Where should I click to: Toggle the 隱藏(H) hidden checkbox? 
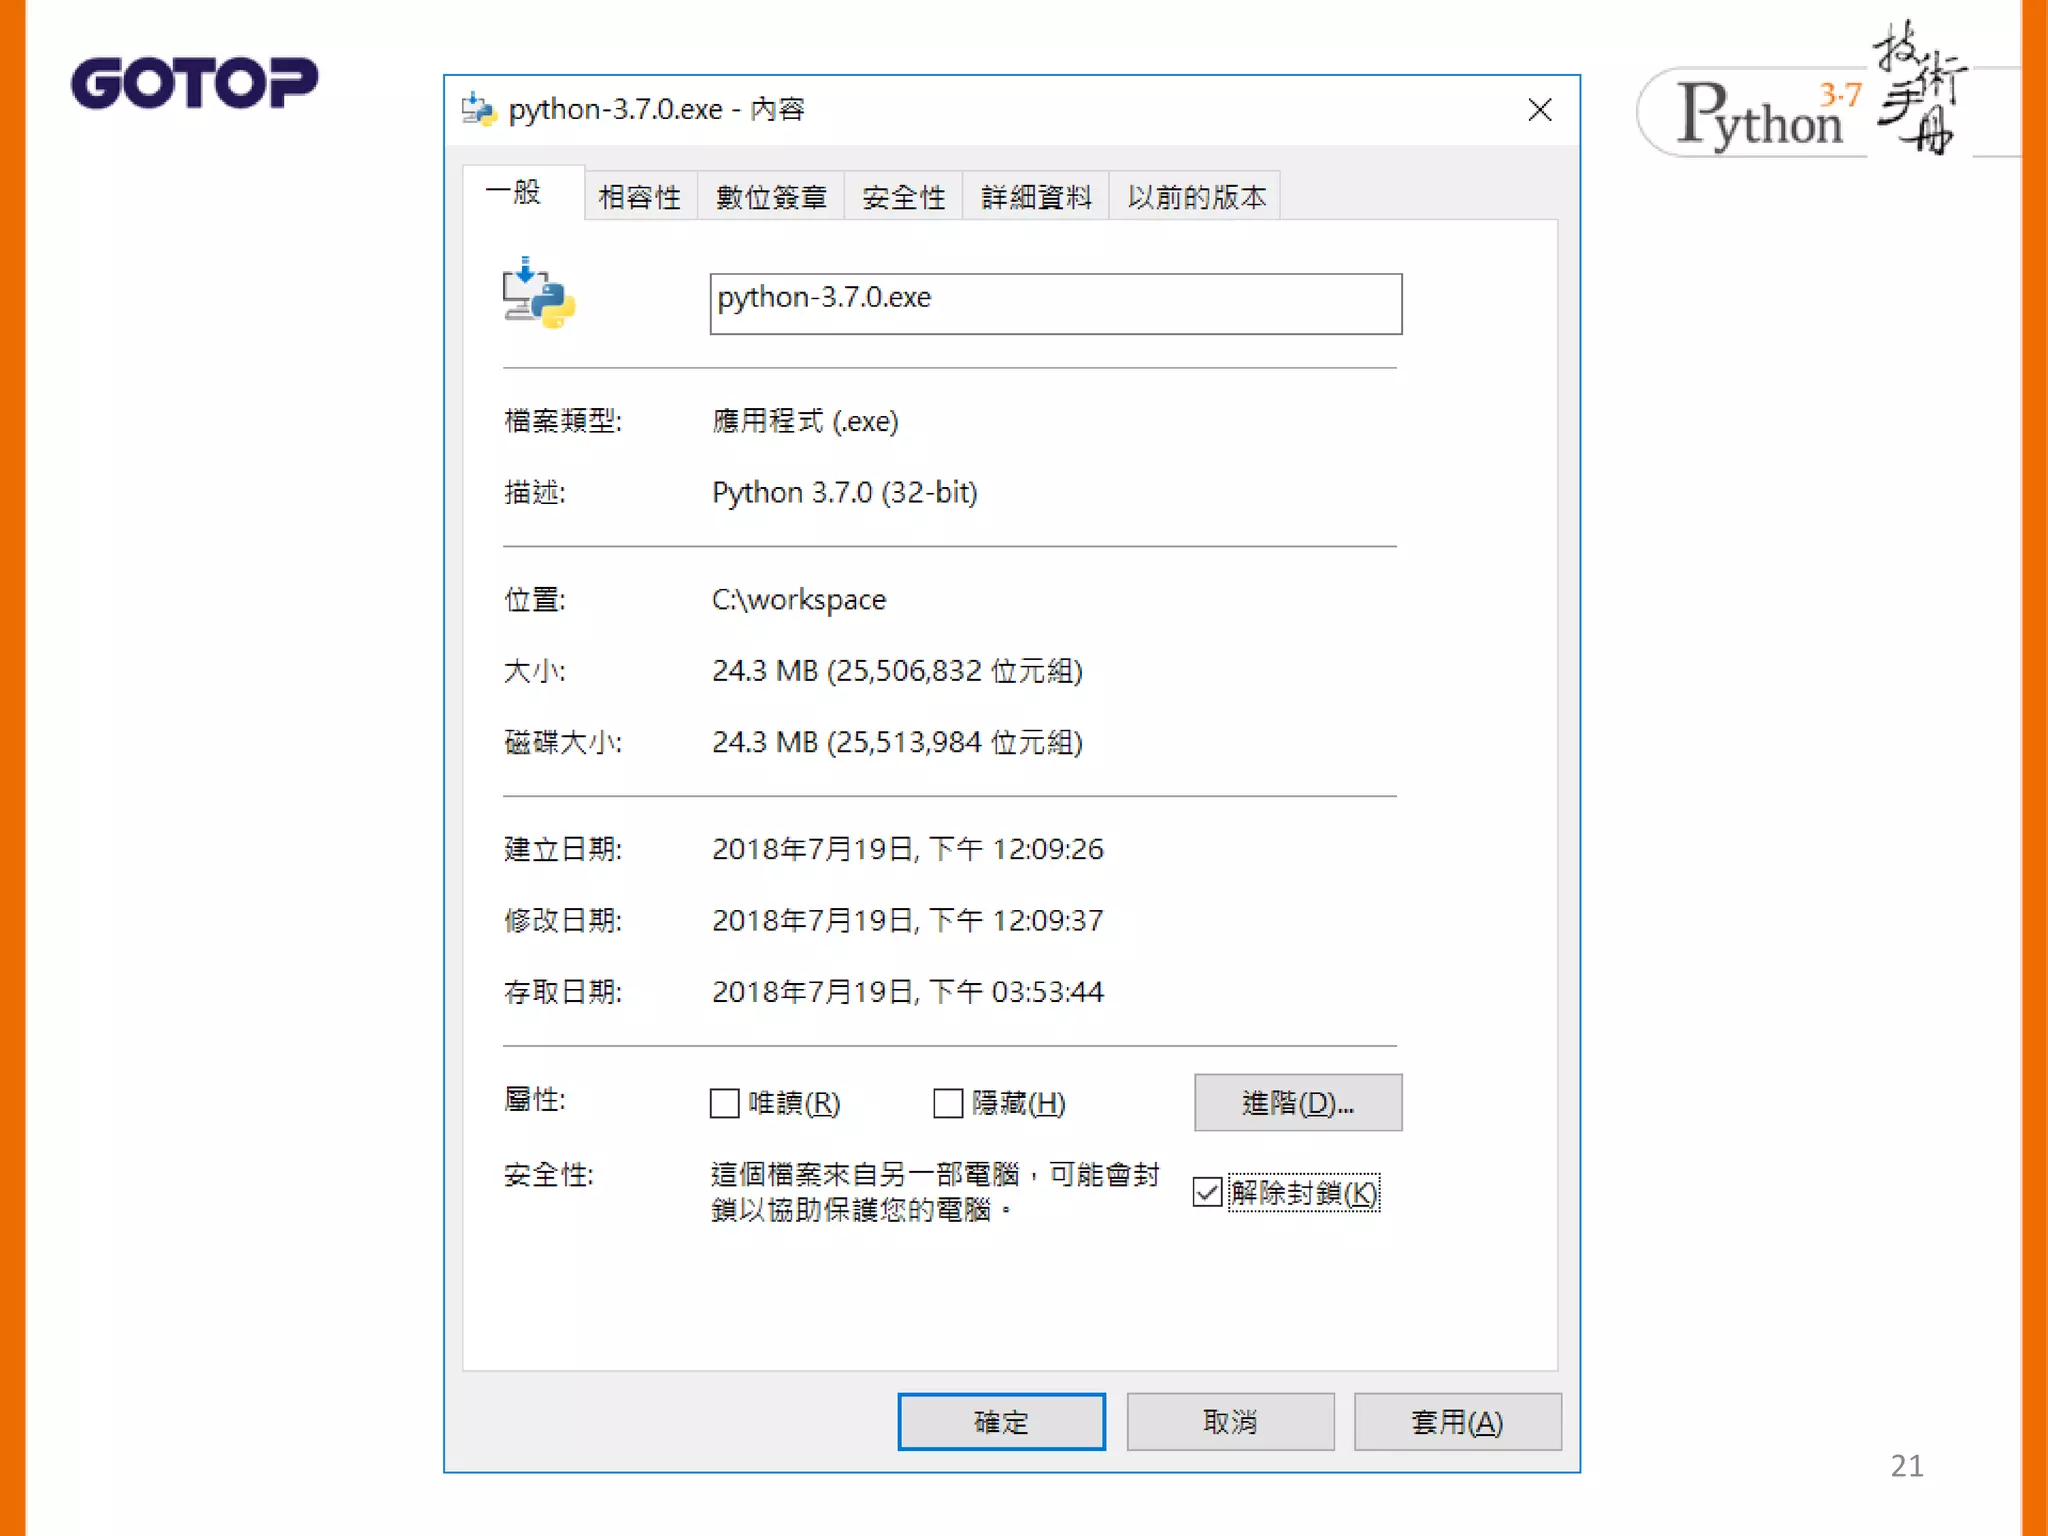[947, 1103]
